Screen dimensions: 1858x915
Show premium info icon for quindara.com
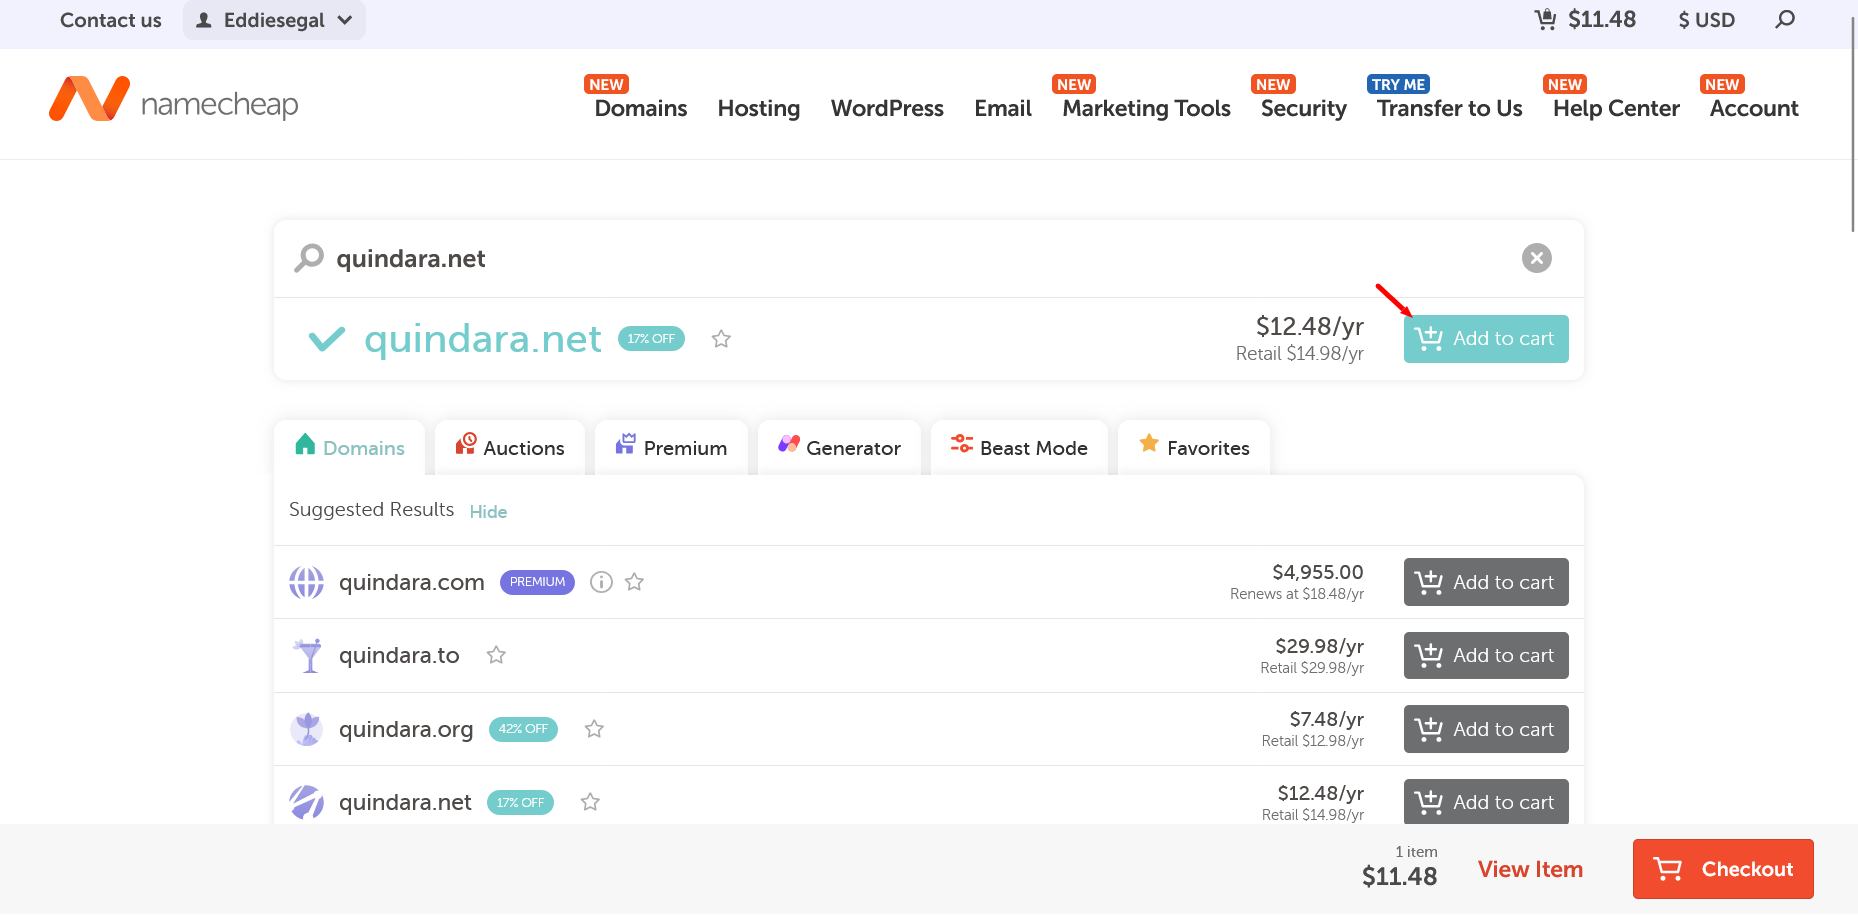coord(601,582)
